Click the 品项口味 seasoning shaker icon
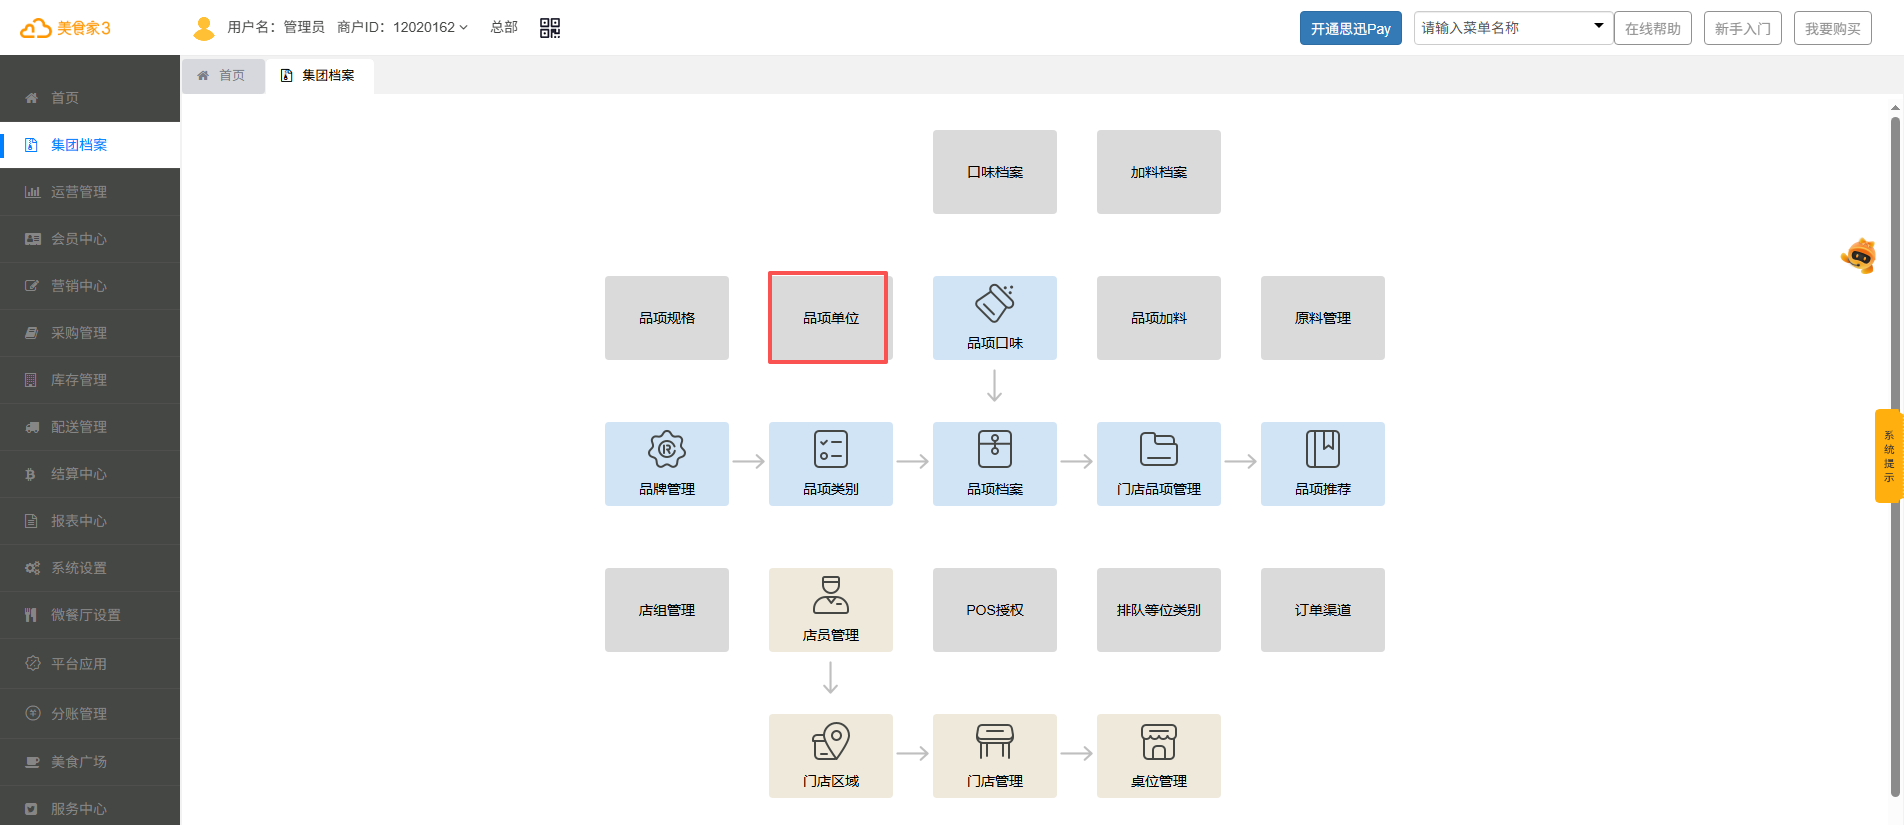1904x825 pixels. tap(994, 304)
